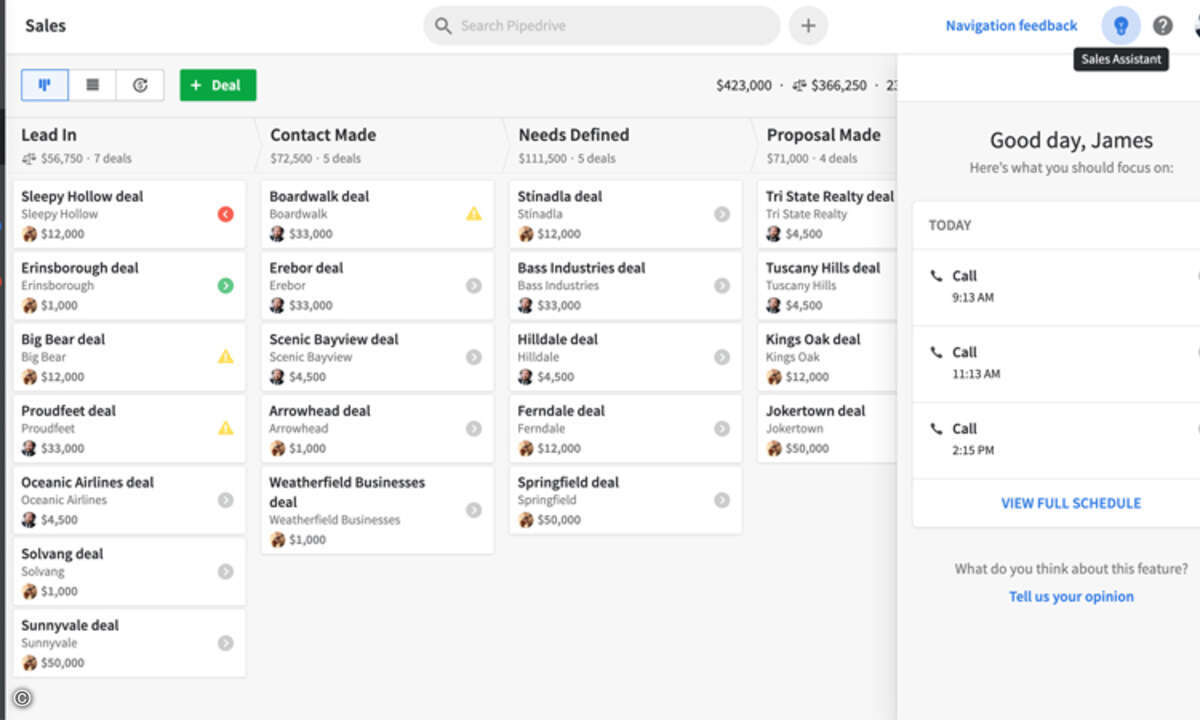
Task: Click red overdue icon on Sleepy Hollow deal
Action: click(x=226, y=214)
